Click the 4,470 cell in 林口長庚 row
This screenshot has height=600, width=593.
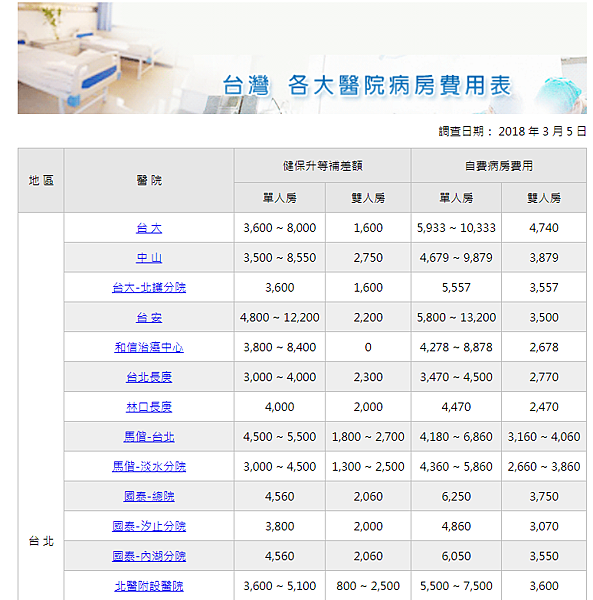tap(456, 407)
